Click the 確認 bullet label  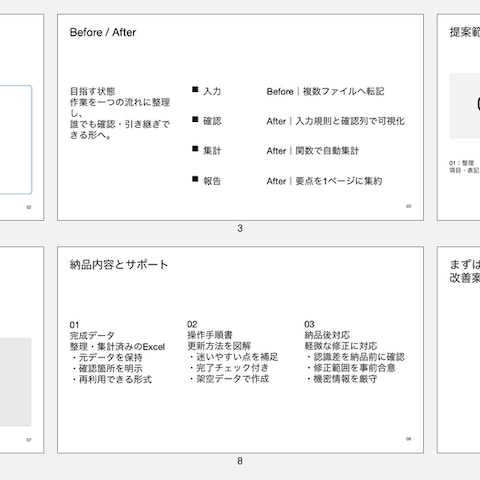tap(212, 121)
